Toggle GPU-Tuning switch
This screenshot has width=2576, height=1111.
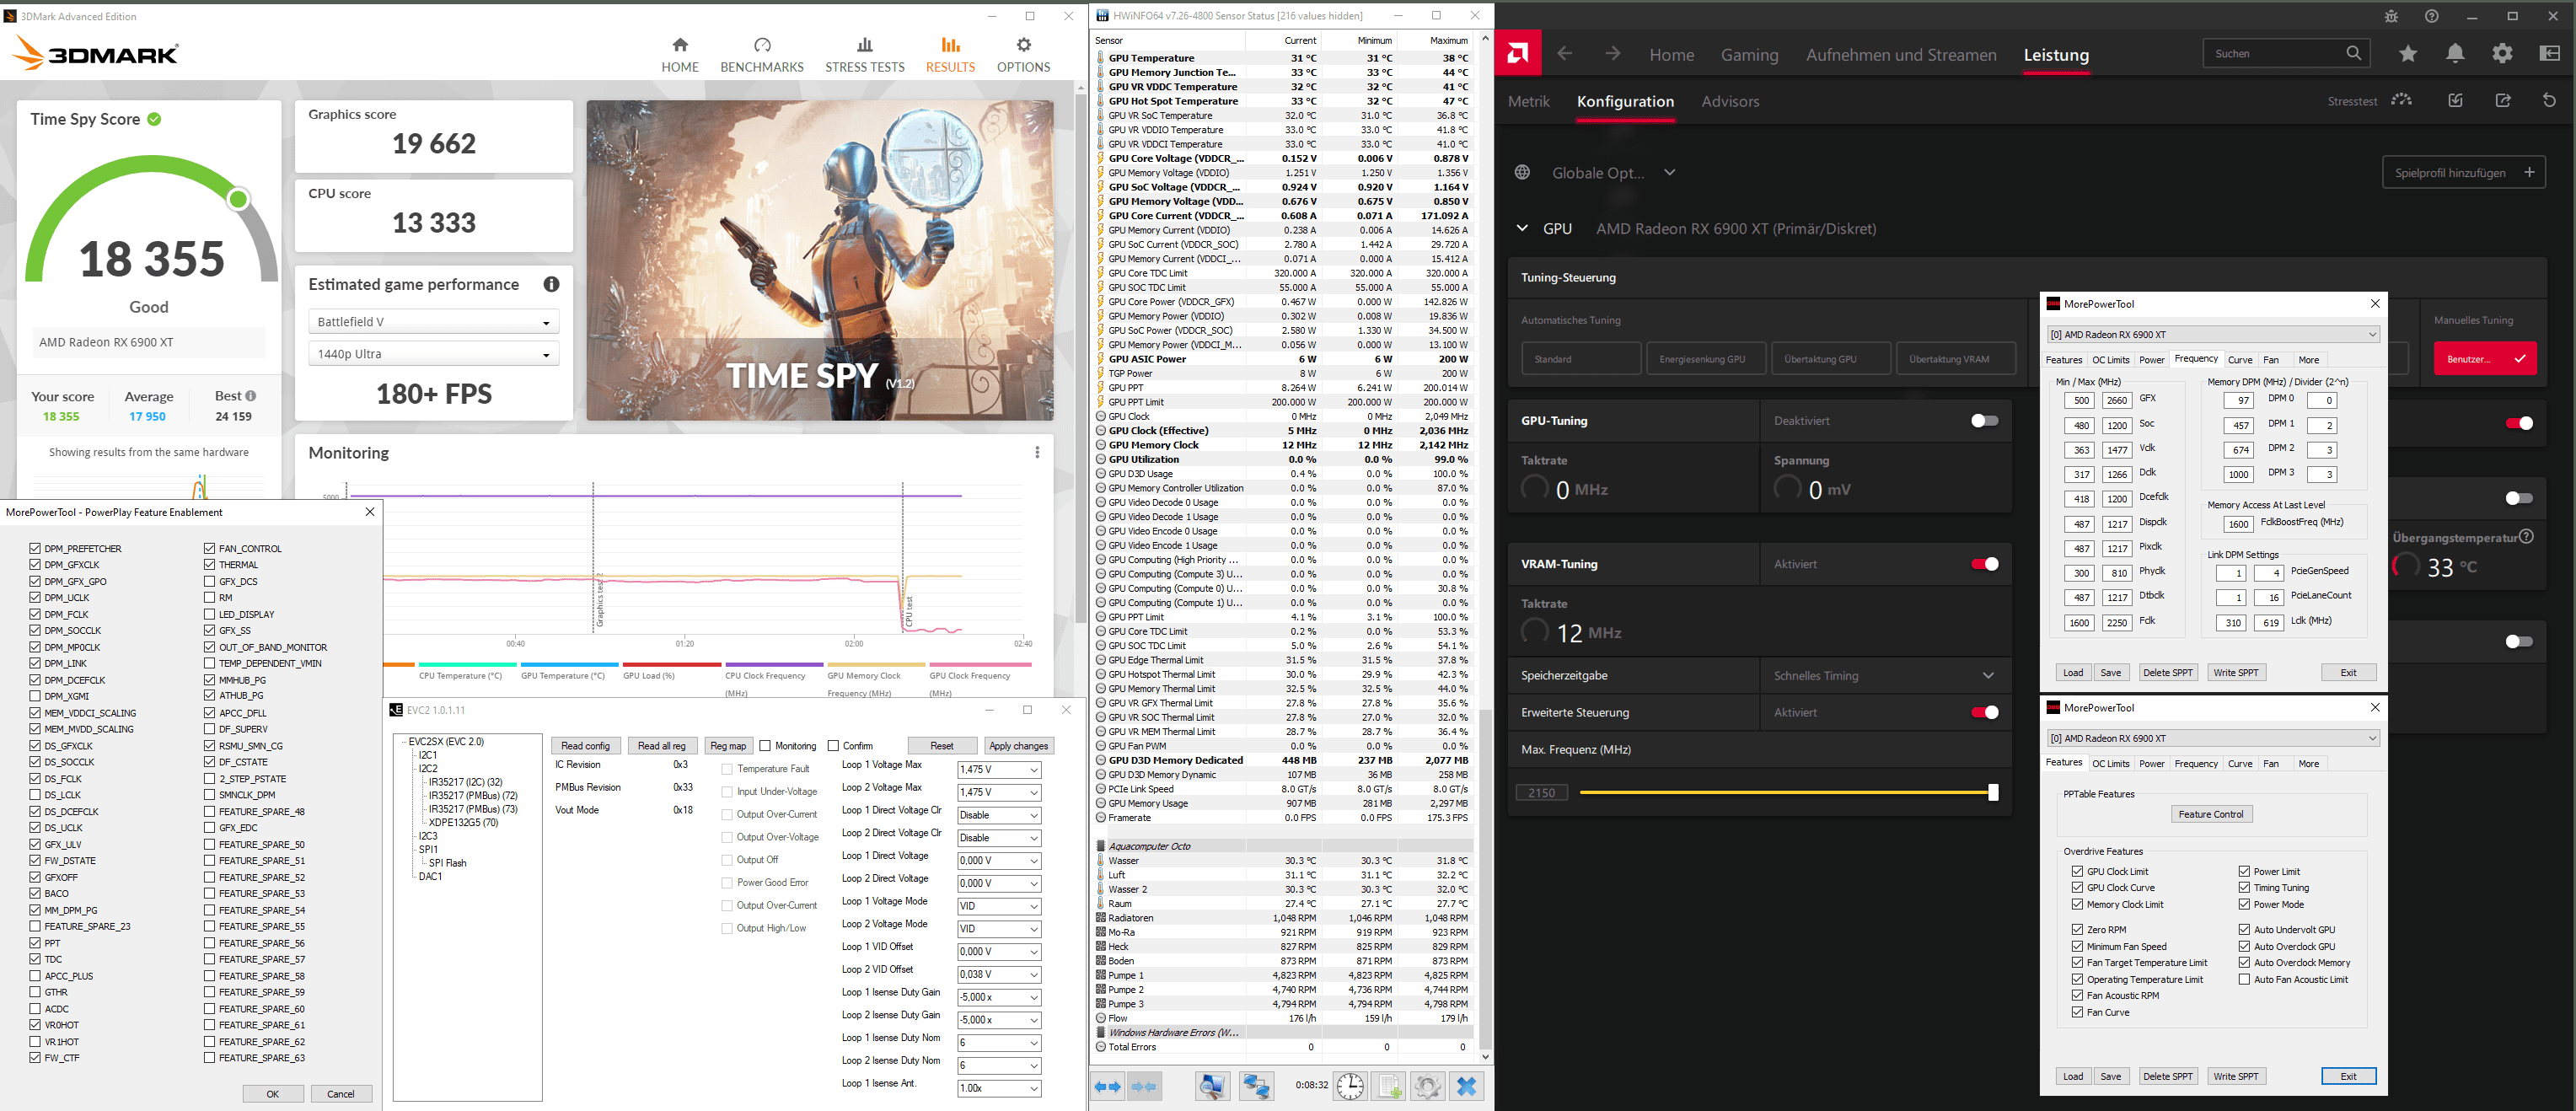pyautogui.click(x=1984, y=421)
